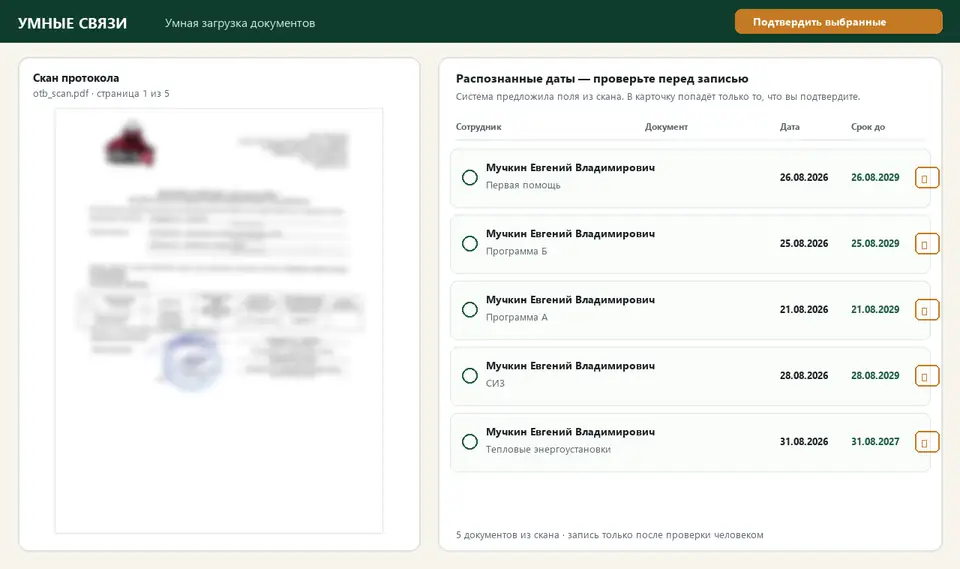960x569 pixels.
Task: Click the Программа Б document label
Action: [x=516, y=251]
